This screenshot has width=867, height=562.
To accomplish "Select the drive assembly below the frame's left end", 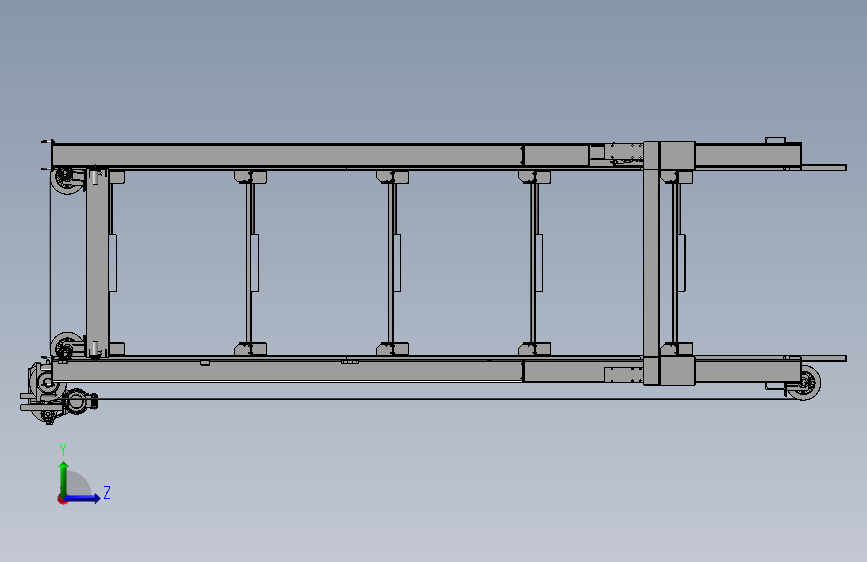I will pos(58,393).
